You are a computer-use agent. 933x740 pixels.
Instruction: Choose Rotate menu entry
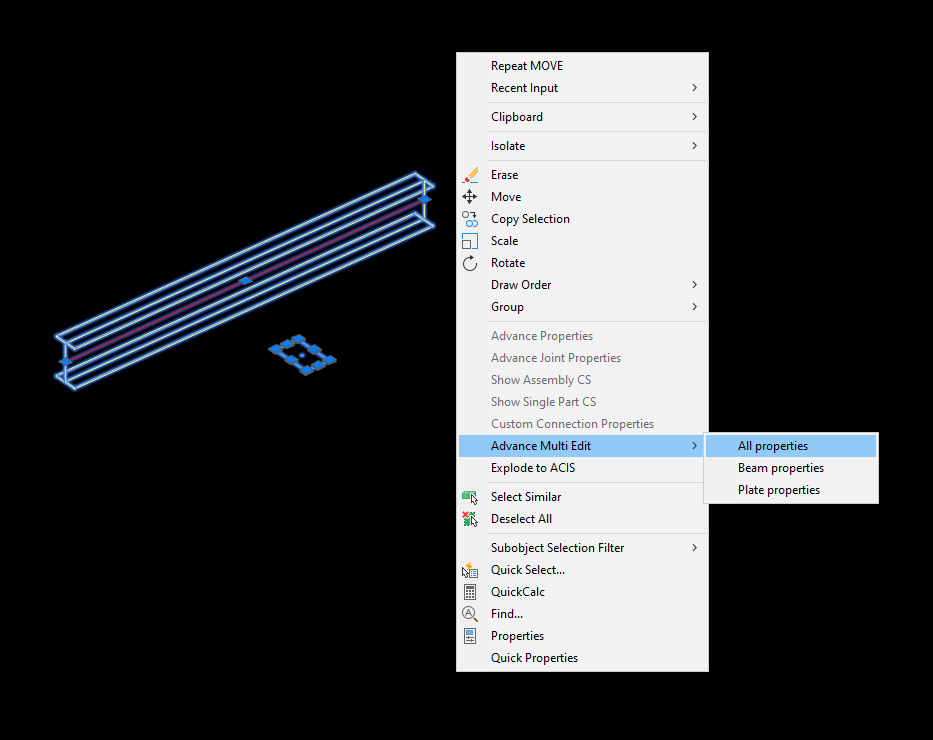click(583, 263)
